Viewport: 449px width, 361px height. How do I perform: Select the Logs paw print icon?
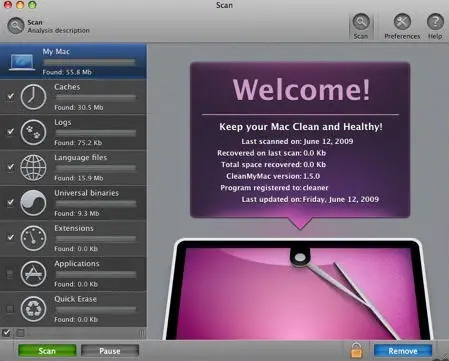click(x=33, y=132)
